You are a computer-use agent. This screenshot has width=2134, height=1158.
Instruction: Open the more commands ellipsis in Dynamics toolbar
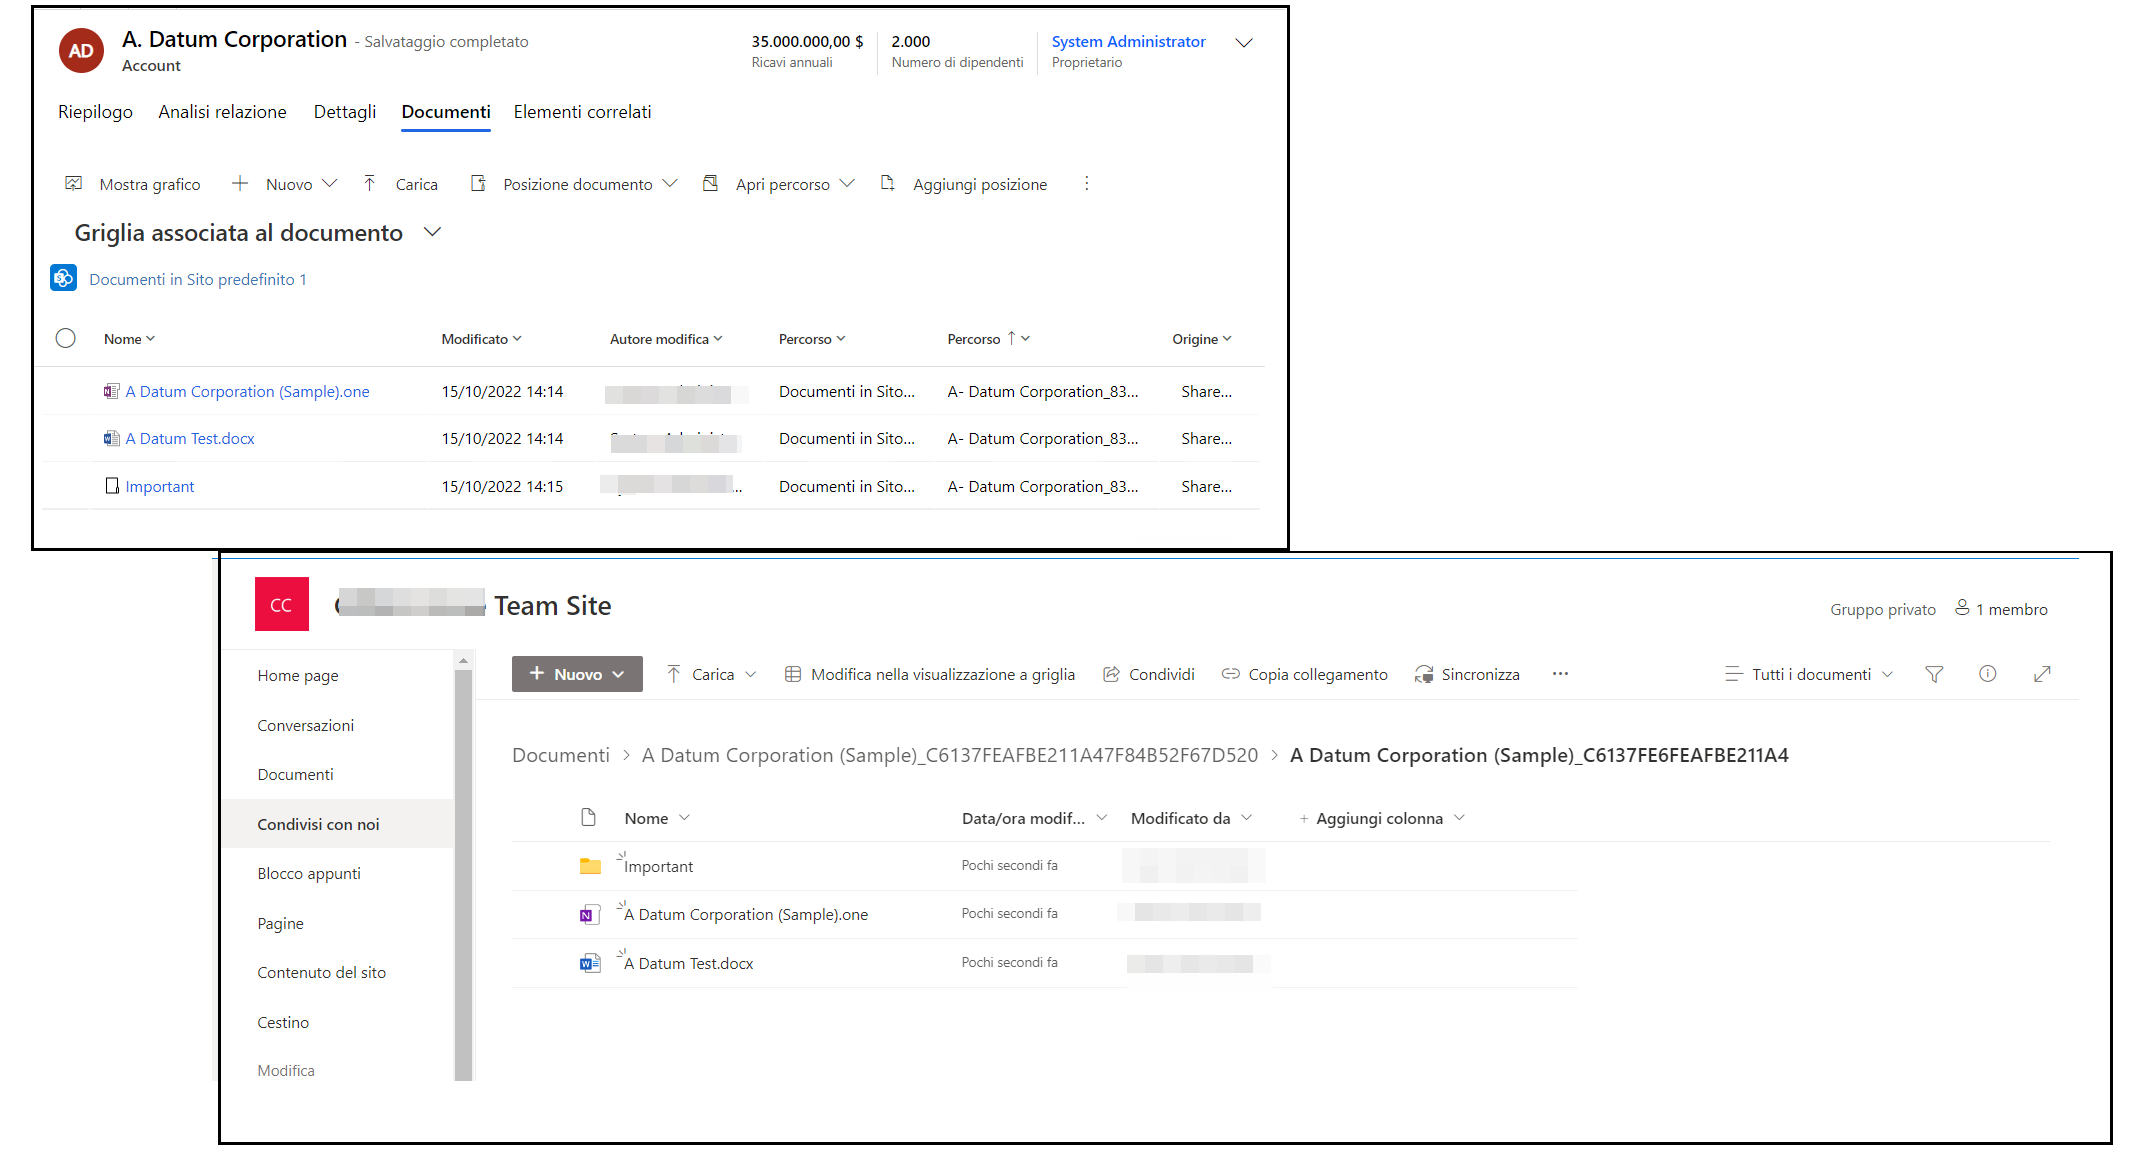click(1086, 183)
